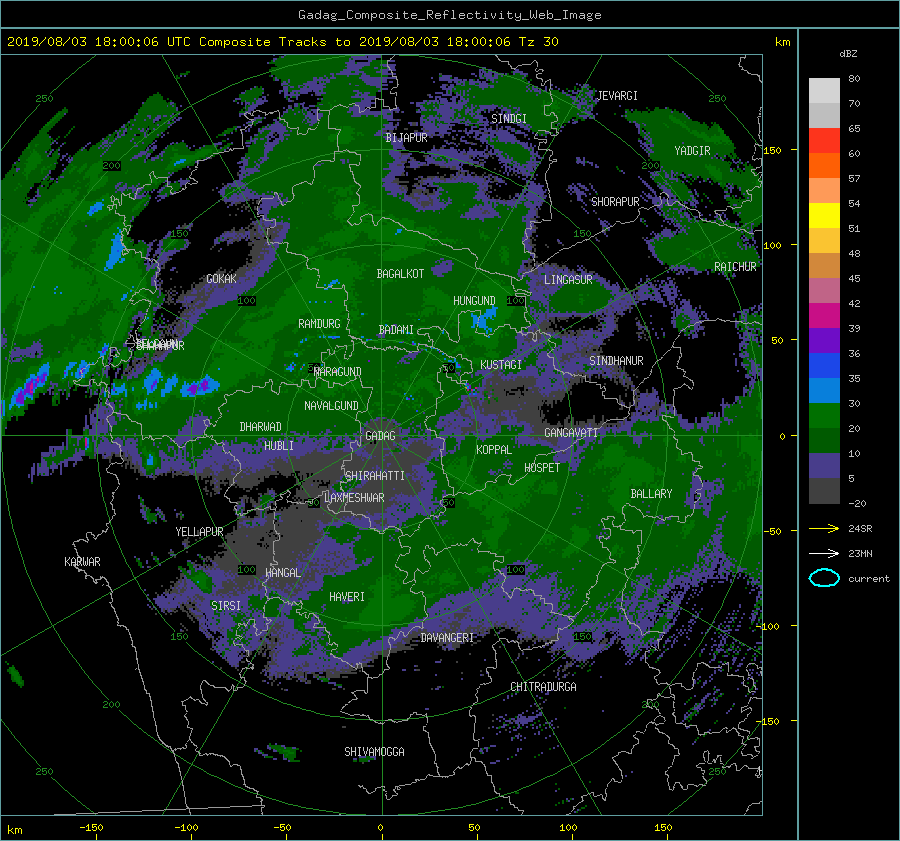The image size is (900, 841).
Task: Click the NARAGUND label
Action: [338, 372]
